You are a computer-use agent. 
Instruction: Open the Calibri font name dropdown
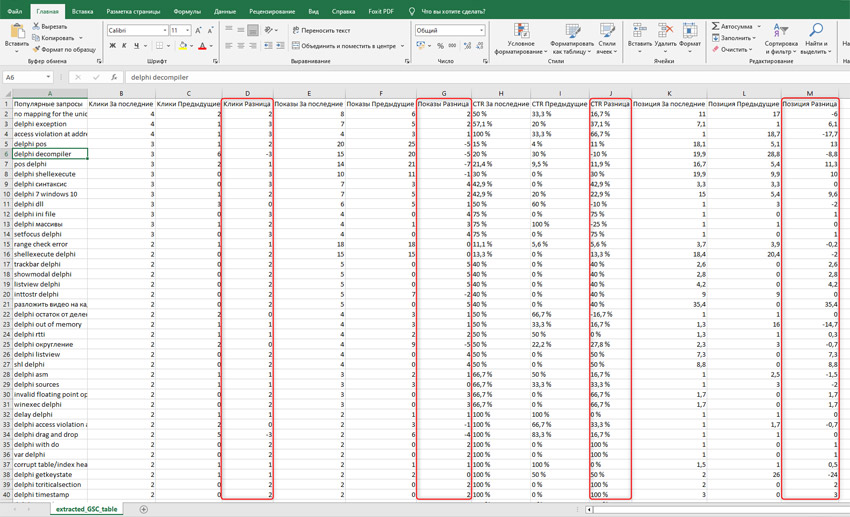click(x=165, y=30)
